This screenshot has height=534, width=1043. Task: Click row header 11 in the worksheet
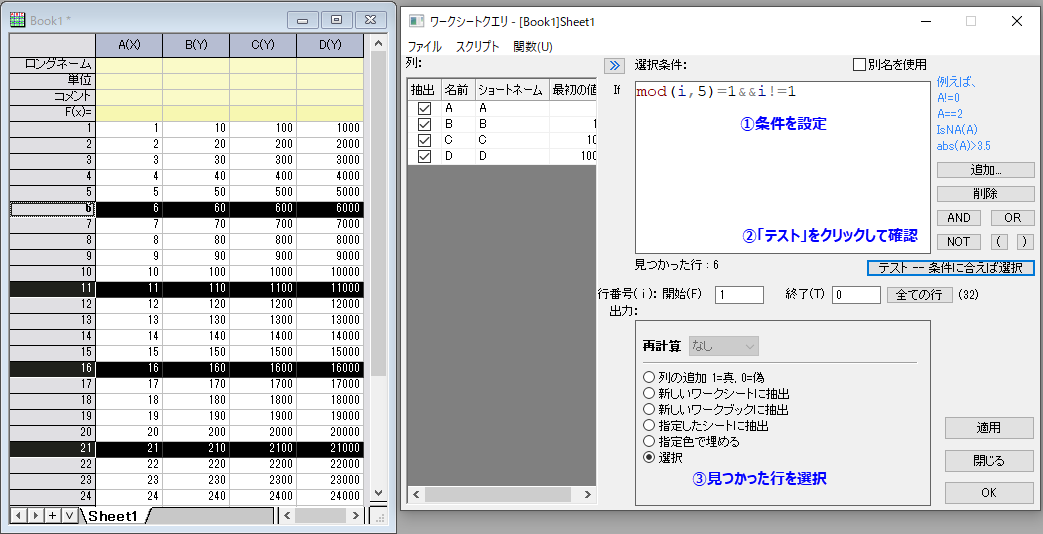[53, 288]
